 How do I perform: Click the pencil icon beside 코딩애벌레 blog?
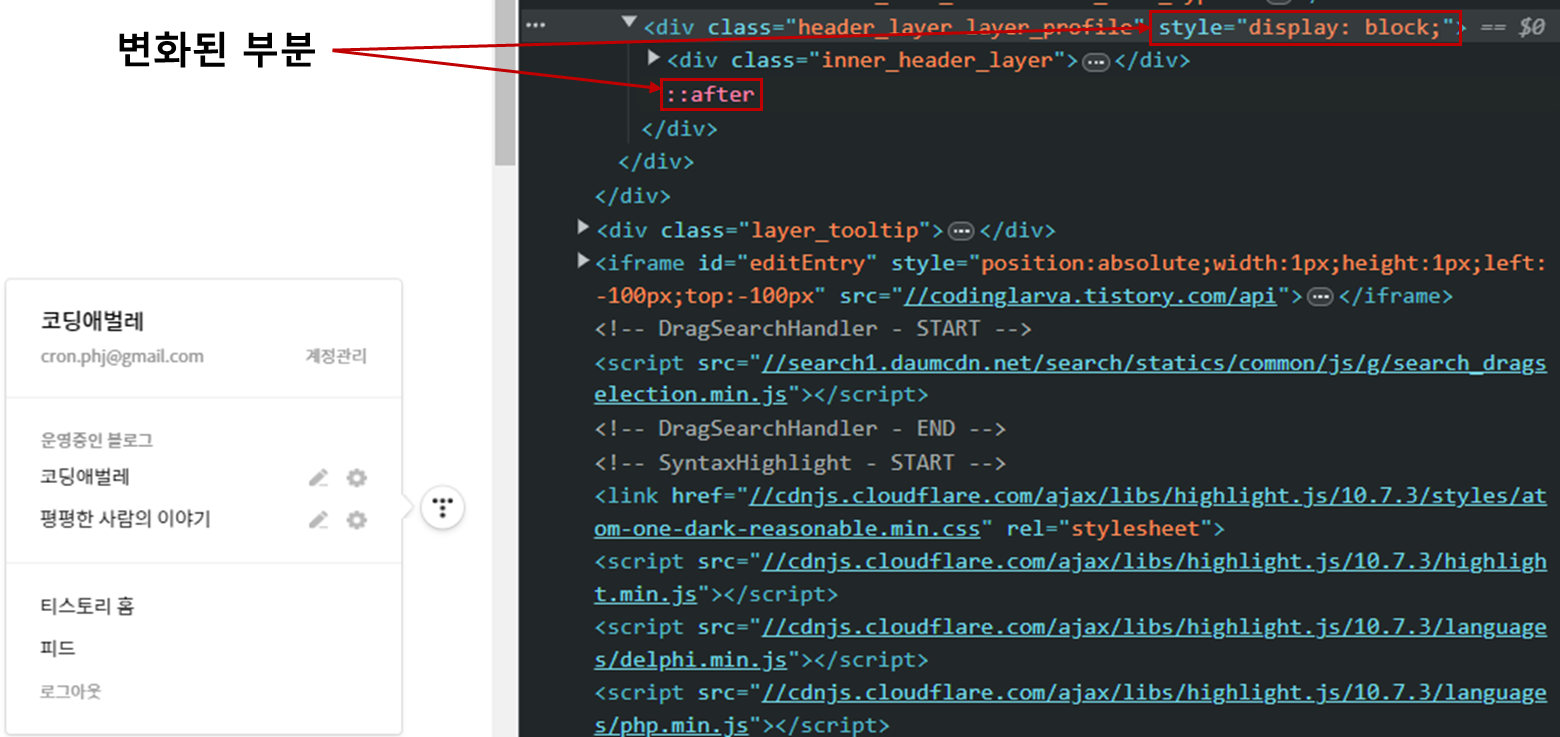(x=318, y=478)
